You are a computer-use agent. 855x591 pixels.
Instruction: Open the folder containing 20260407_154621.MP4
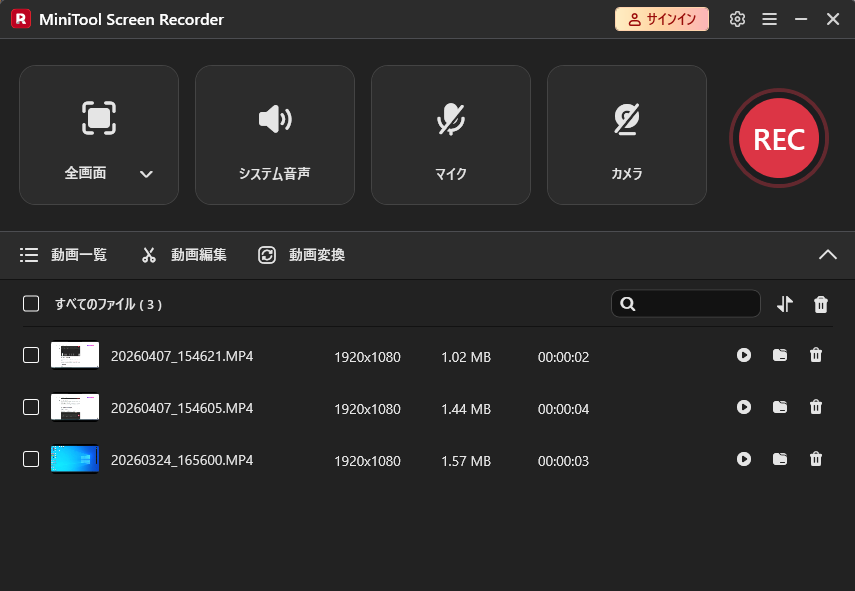pos(780,355)
